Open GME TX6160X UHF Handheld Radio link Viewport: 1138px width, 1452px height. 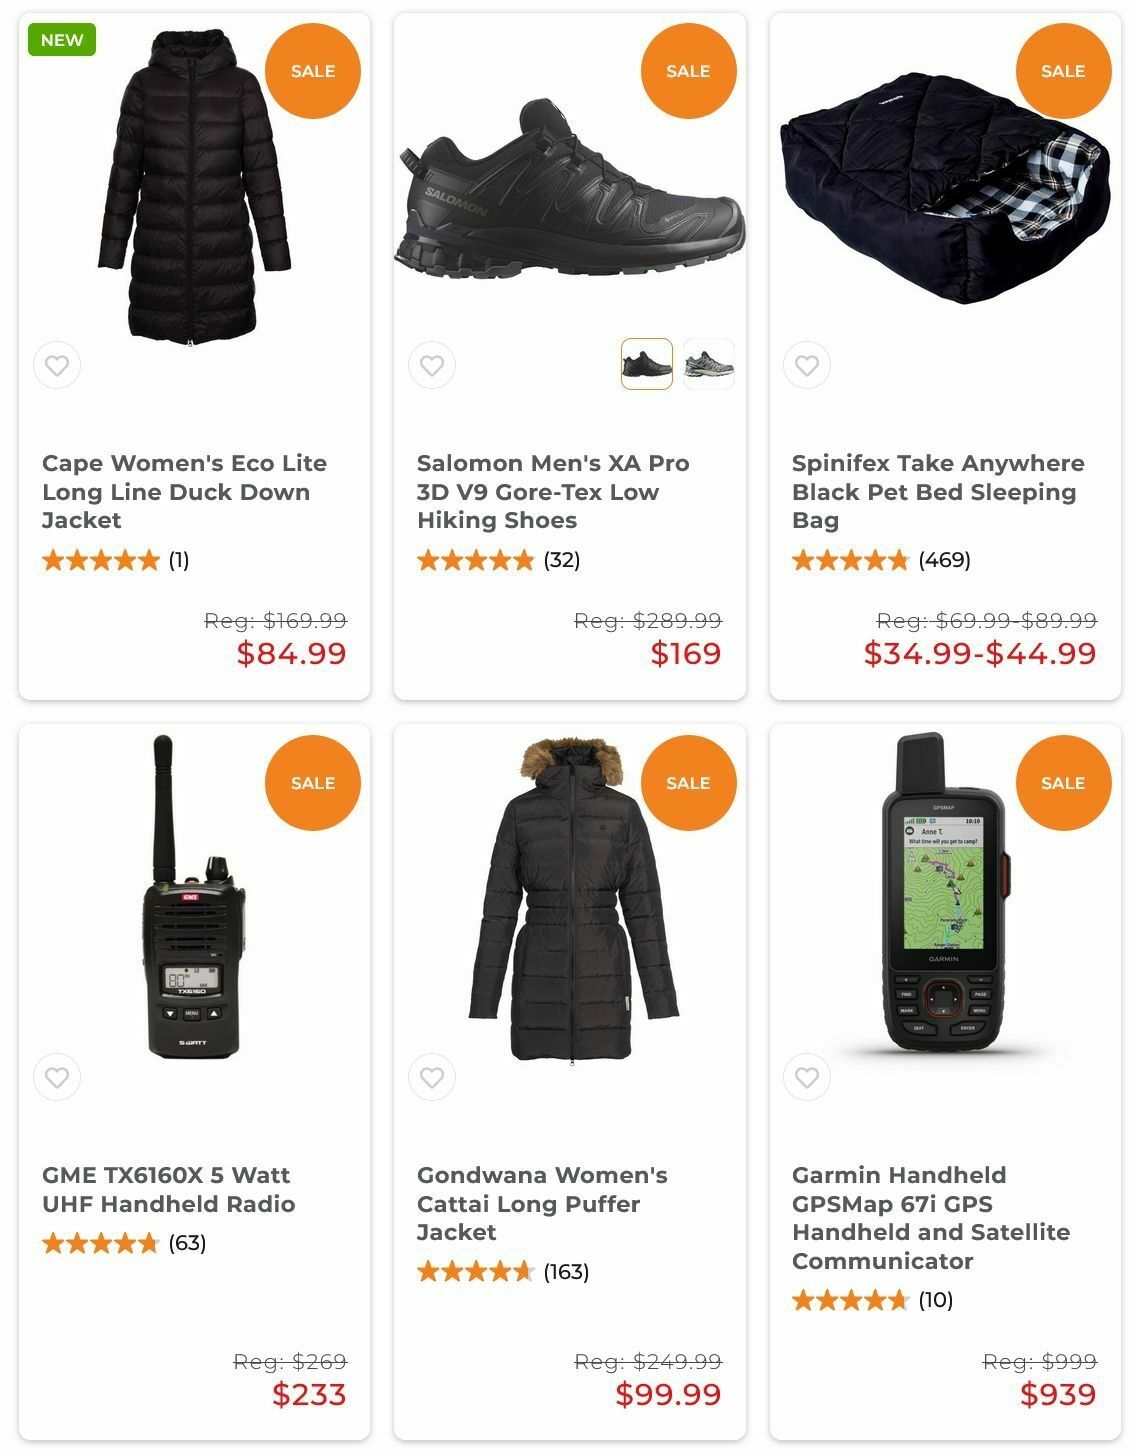tap(169, 1189)
